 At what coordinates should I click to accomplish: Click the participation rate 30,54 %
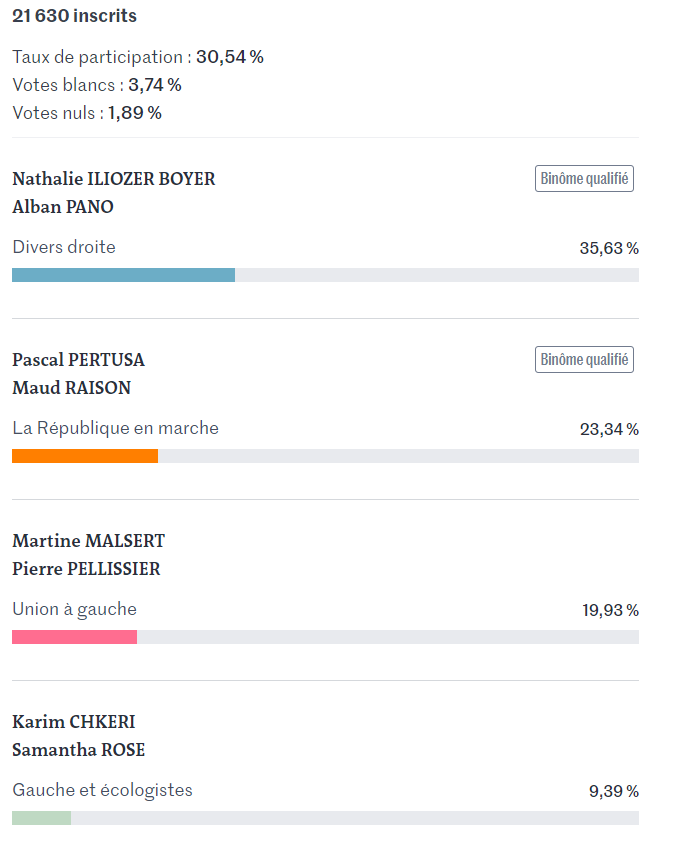(230, 57)
